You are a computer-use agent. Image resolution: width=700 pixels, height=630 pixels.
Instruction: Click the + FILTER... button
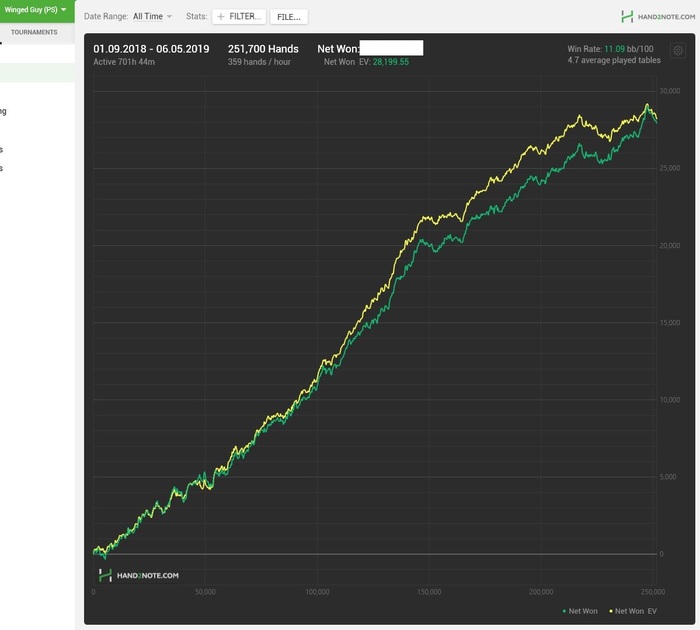[239, 17]
